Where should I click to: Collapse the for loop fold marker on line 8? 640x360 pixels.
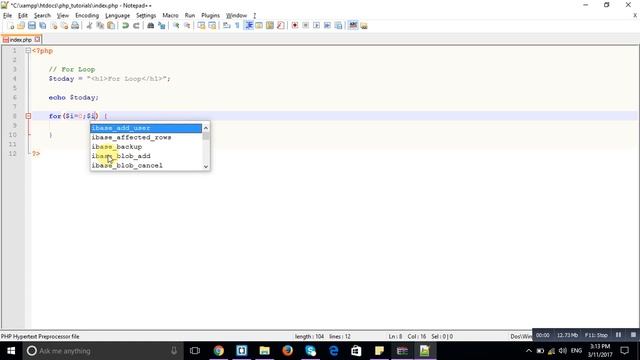28,116
